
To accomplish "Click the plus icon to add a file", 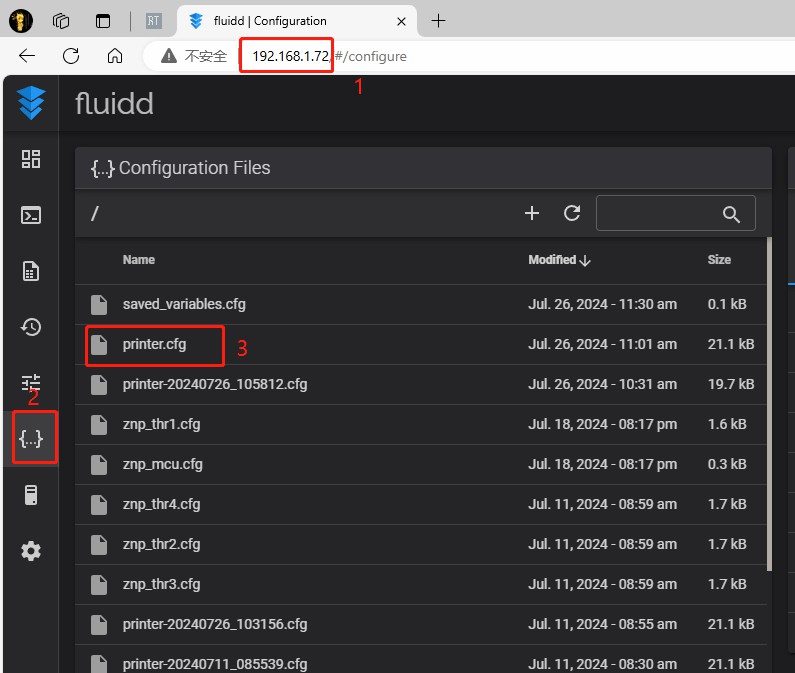I will (x=532, y=213).
